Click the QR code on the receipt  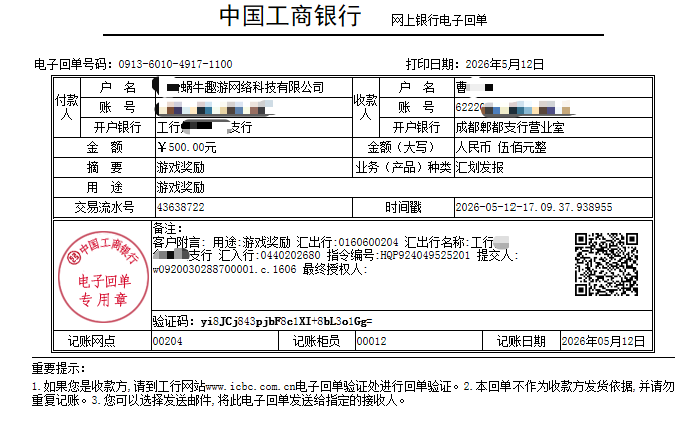click(x=606, y=264)
